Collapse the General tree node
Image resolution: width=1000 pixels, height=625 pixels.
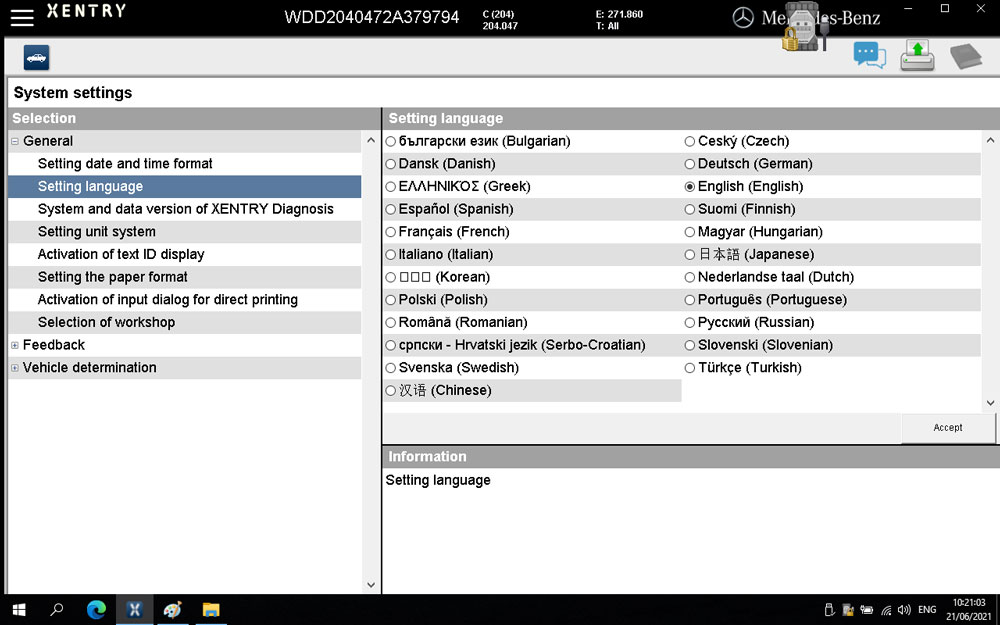point(15,142)
